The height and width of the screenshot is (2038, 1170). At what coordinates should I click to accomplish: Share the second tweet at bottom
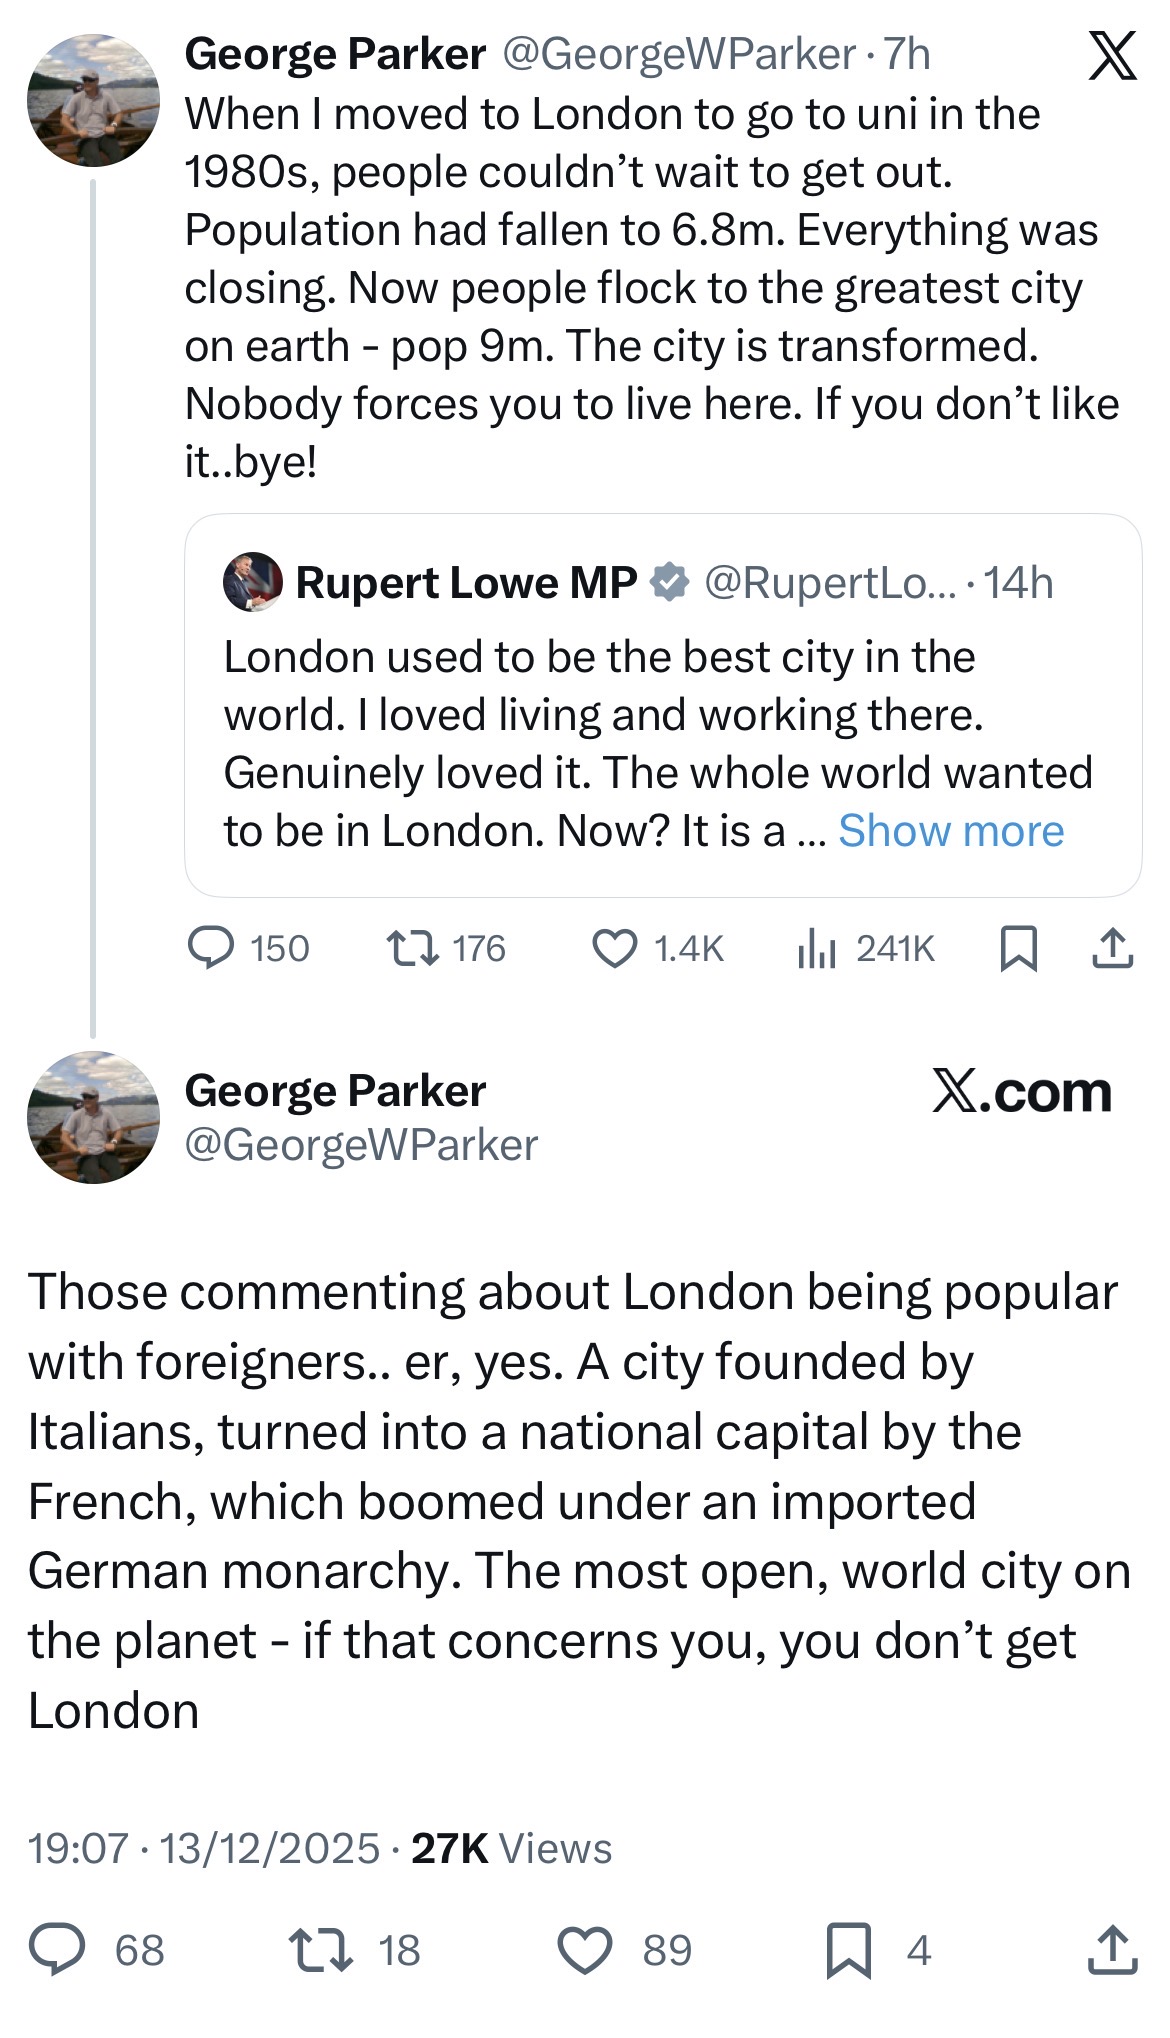pyautogui.click(x=1112, y=1950)
